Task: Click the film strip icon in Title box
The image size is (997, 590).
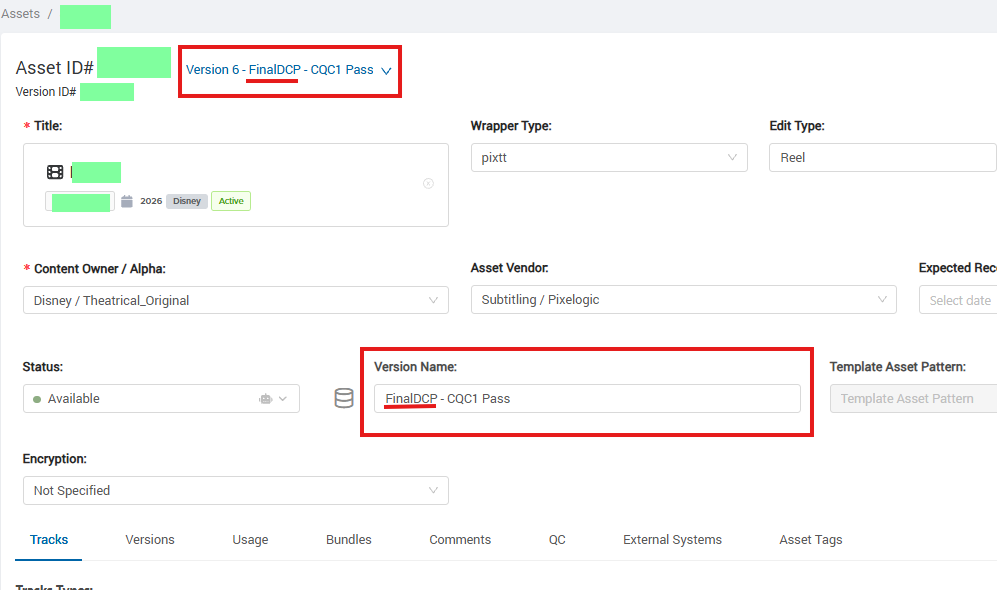Action: [x=55, y=172]
